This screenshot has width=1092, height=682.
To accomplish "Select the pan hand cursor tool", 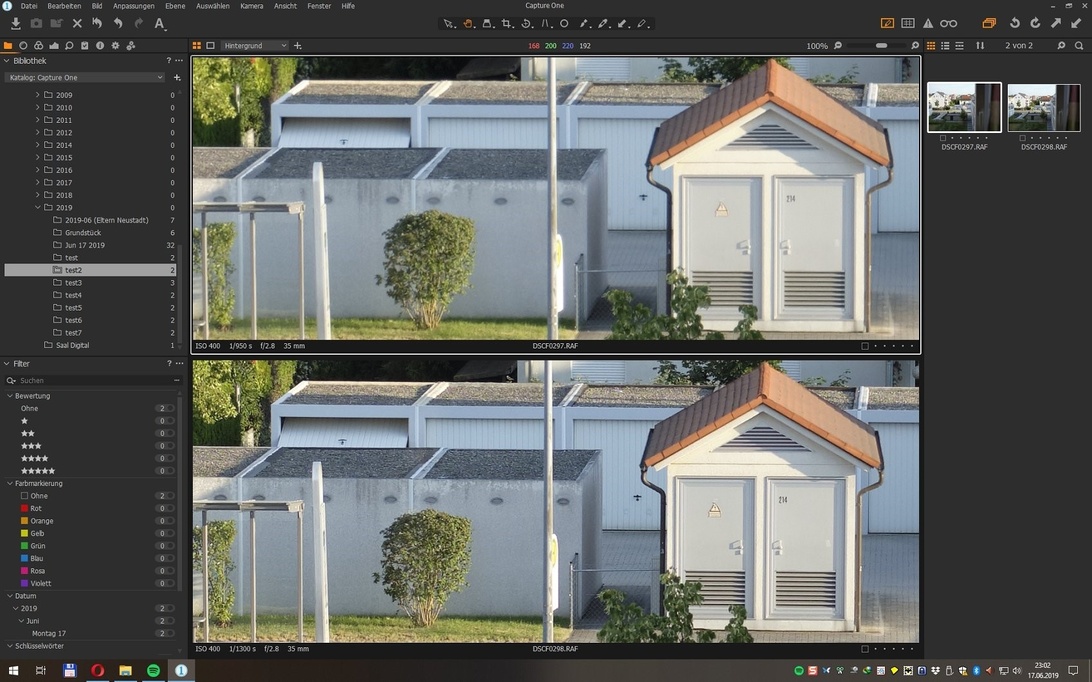I will coord(467,23).
